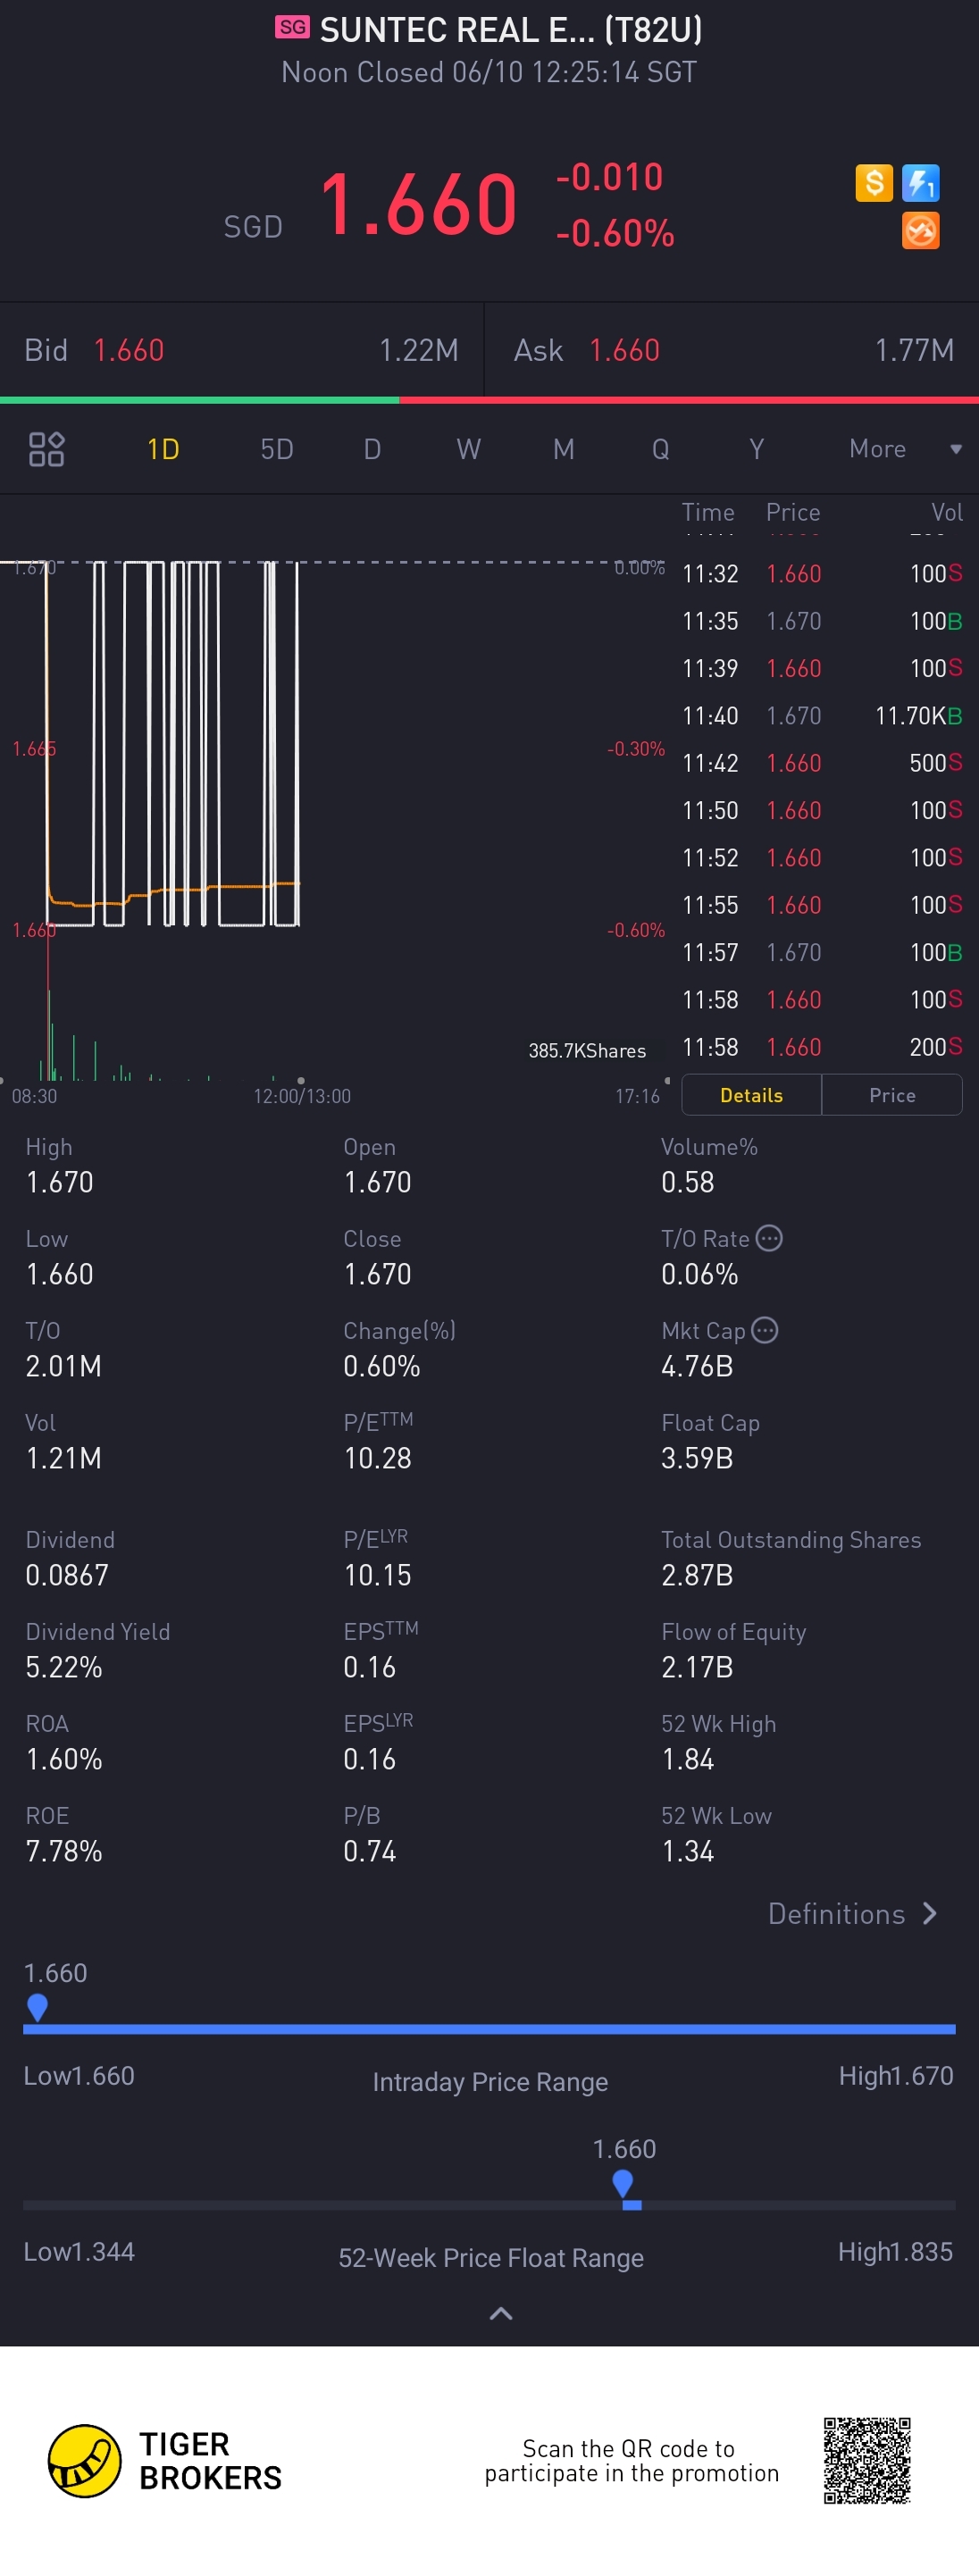Tap the 385.7KShares volume label

coord(587,1050)
